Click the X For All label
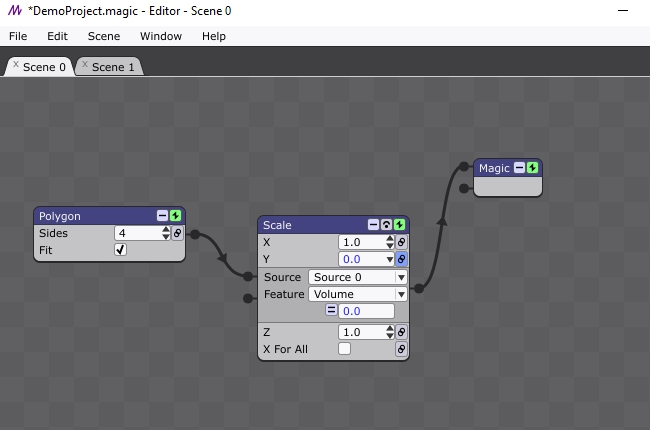Image resolution: width=650 pixels, height=430 pixels. pyautogui.click(x=285, y=349)
